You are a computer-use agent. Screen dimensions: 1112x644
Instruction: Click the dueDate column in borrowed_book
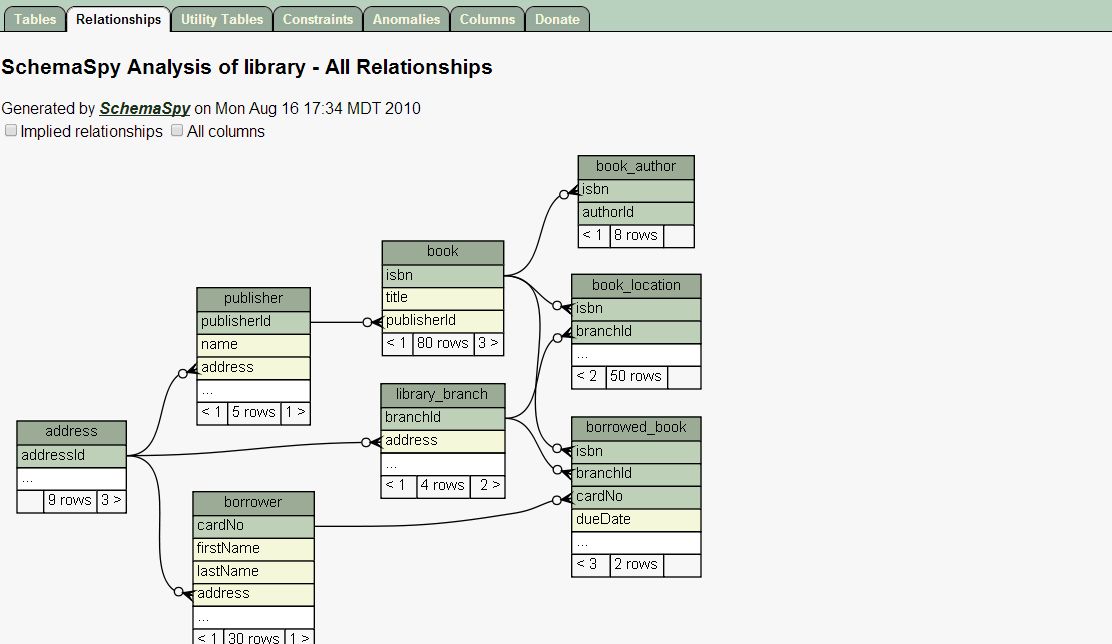click(x=636, y=520)
